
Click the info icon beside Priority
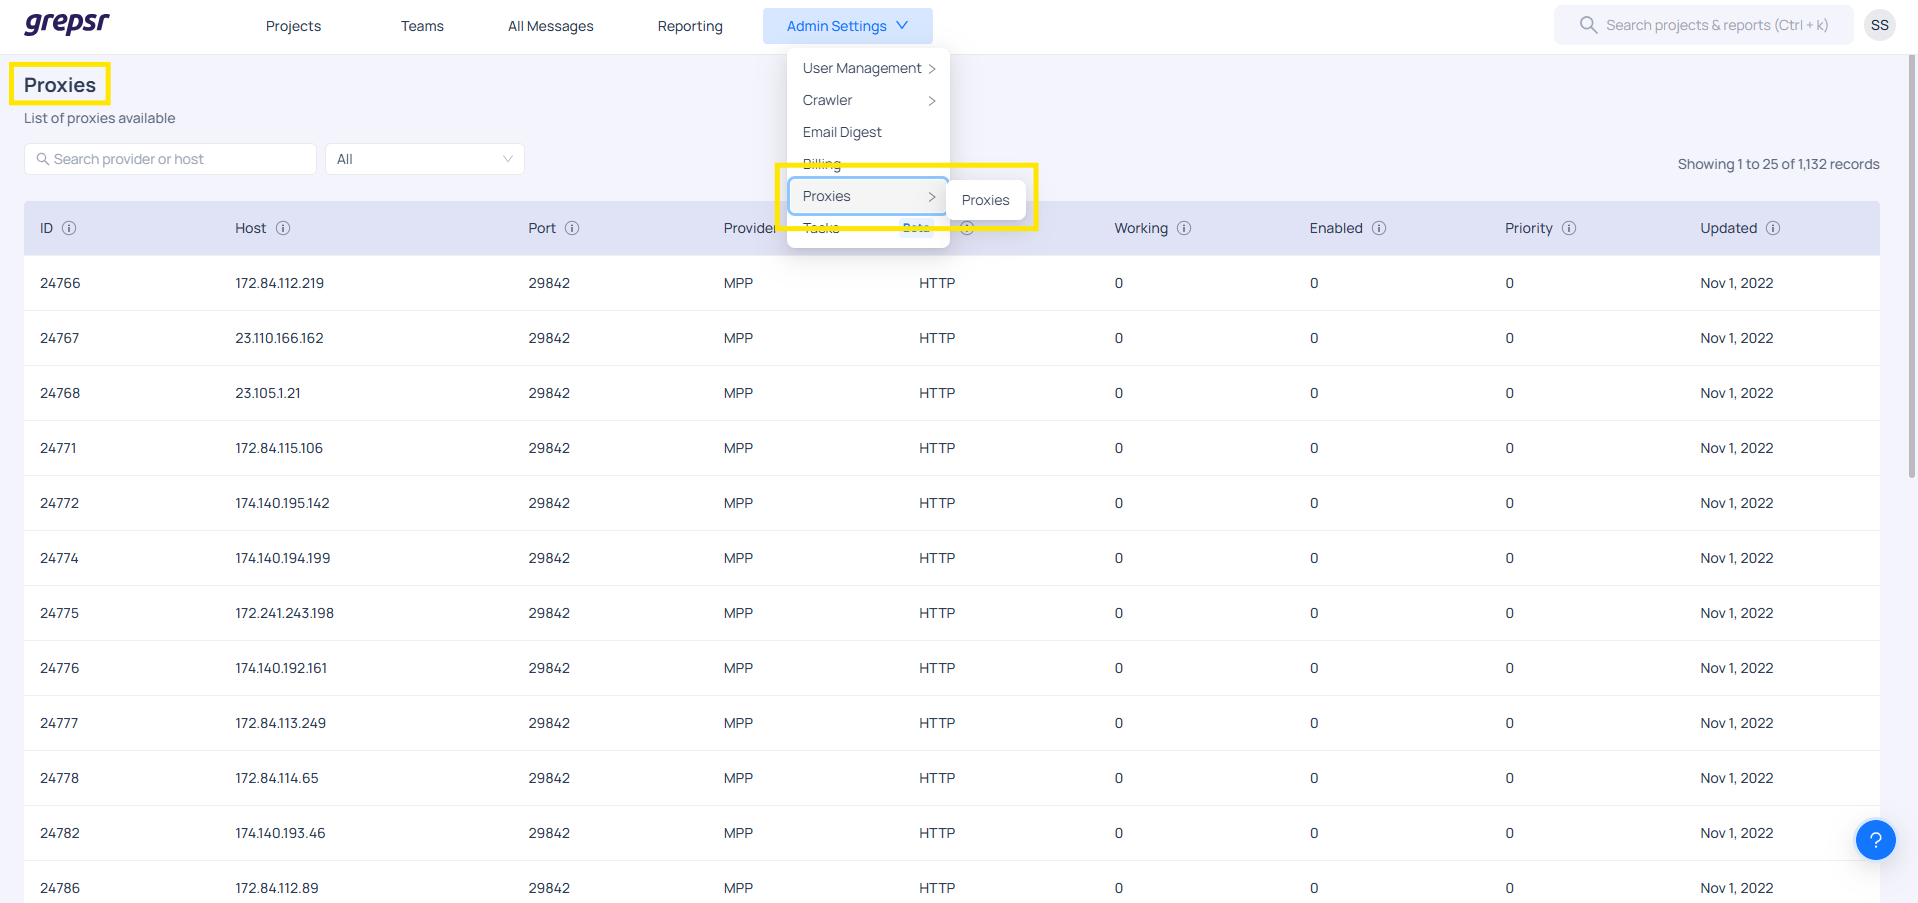(x=1569, y=228)
